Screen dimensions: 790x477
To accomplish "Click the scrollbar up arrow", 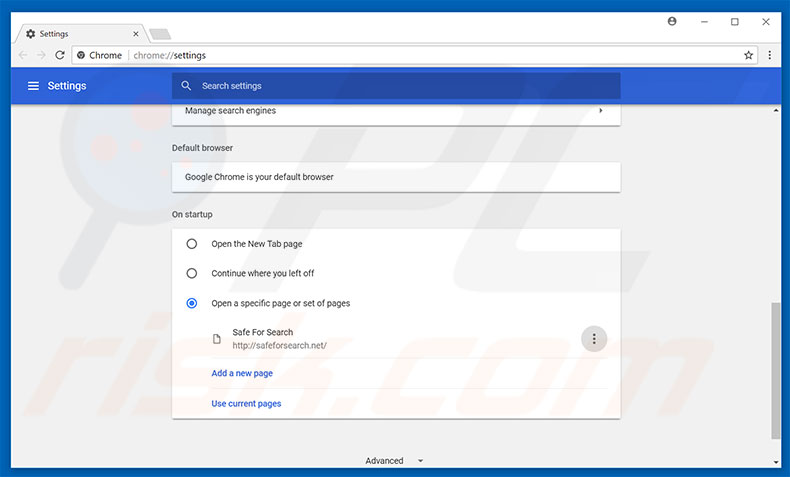I will coord(776,110).
